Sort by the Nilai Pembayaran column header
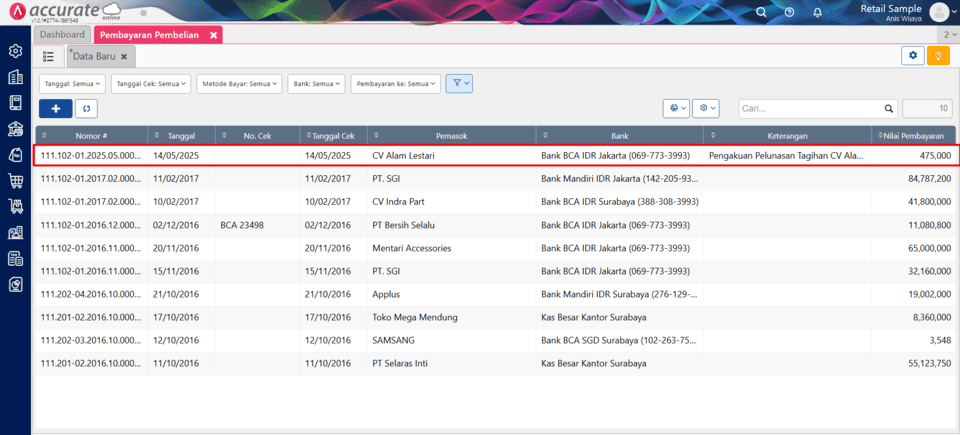 tap(913, 135)
